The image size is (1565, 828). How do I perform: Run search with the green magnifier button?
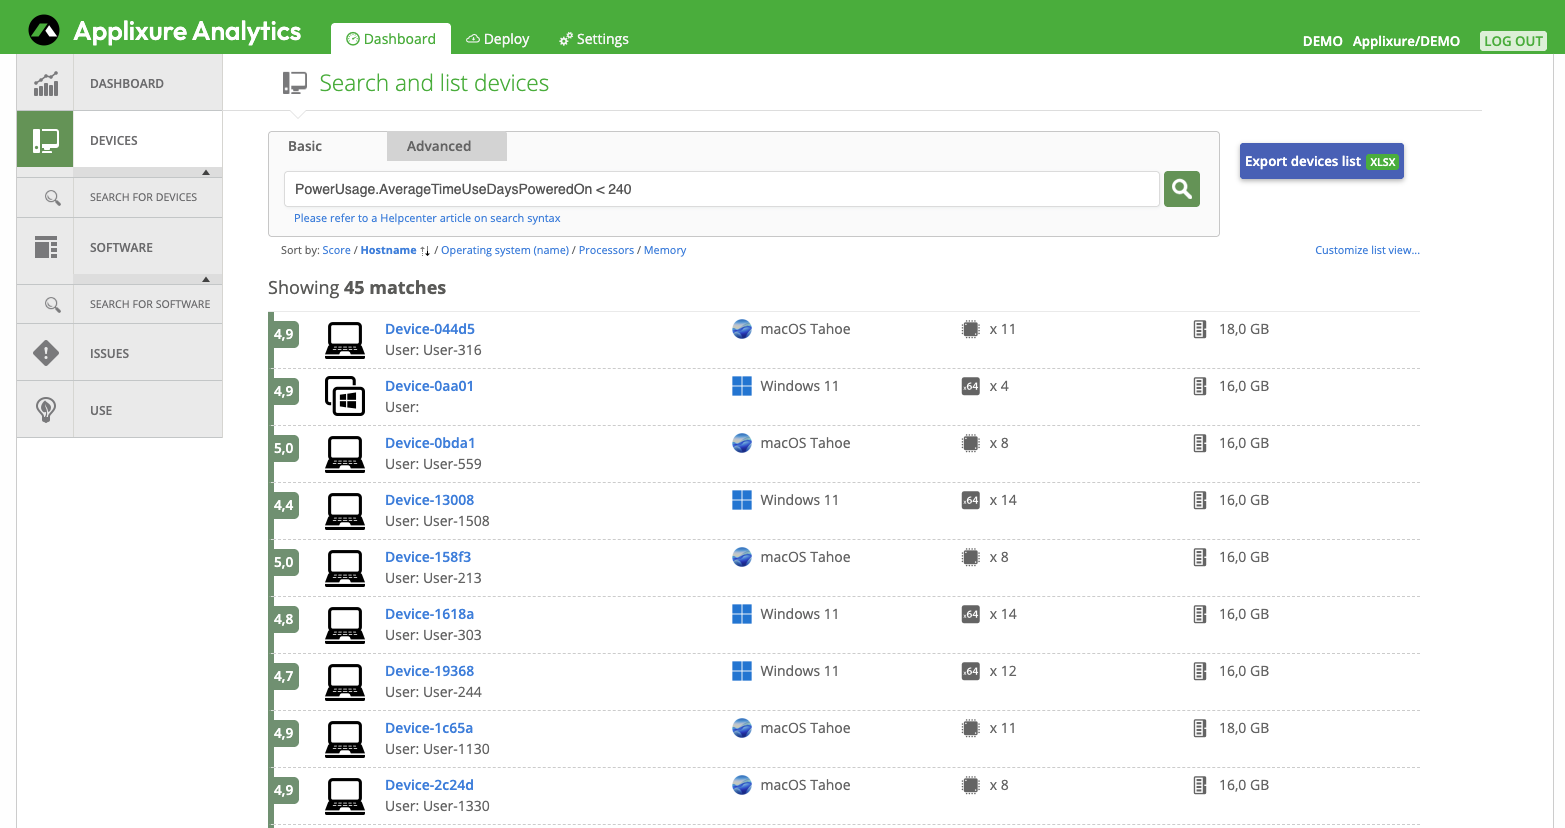(x=1182, y=189)
